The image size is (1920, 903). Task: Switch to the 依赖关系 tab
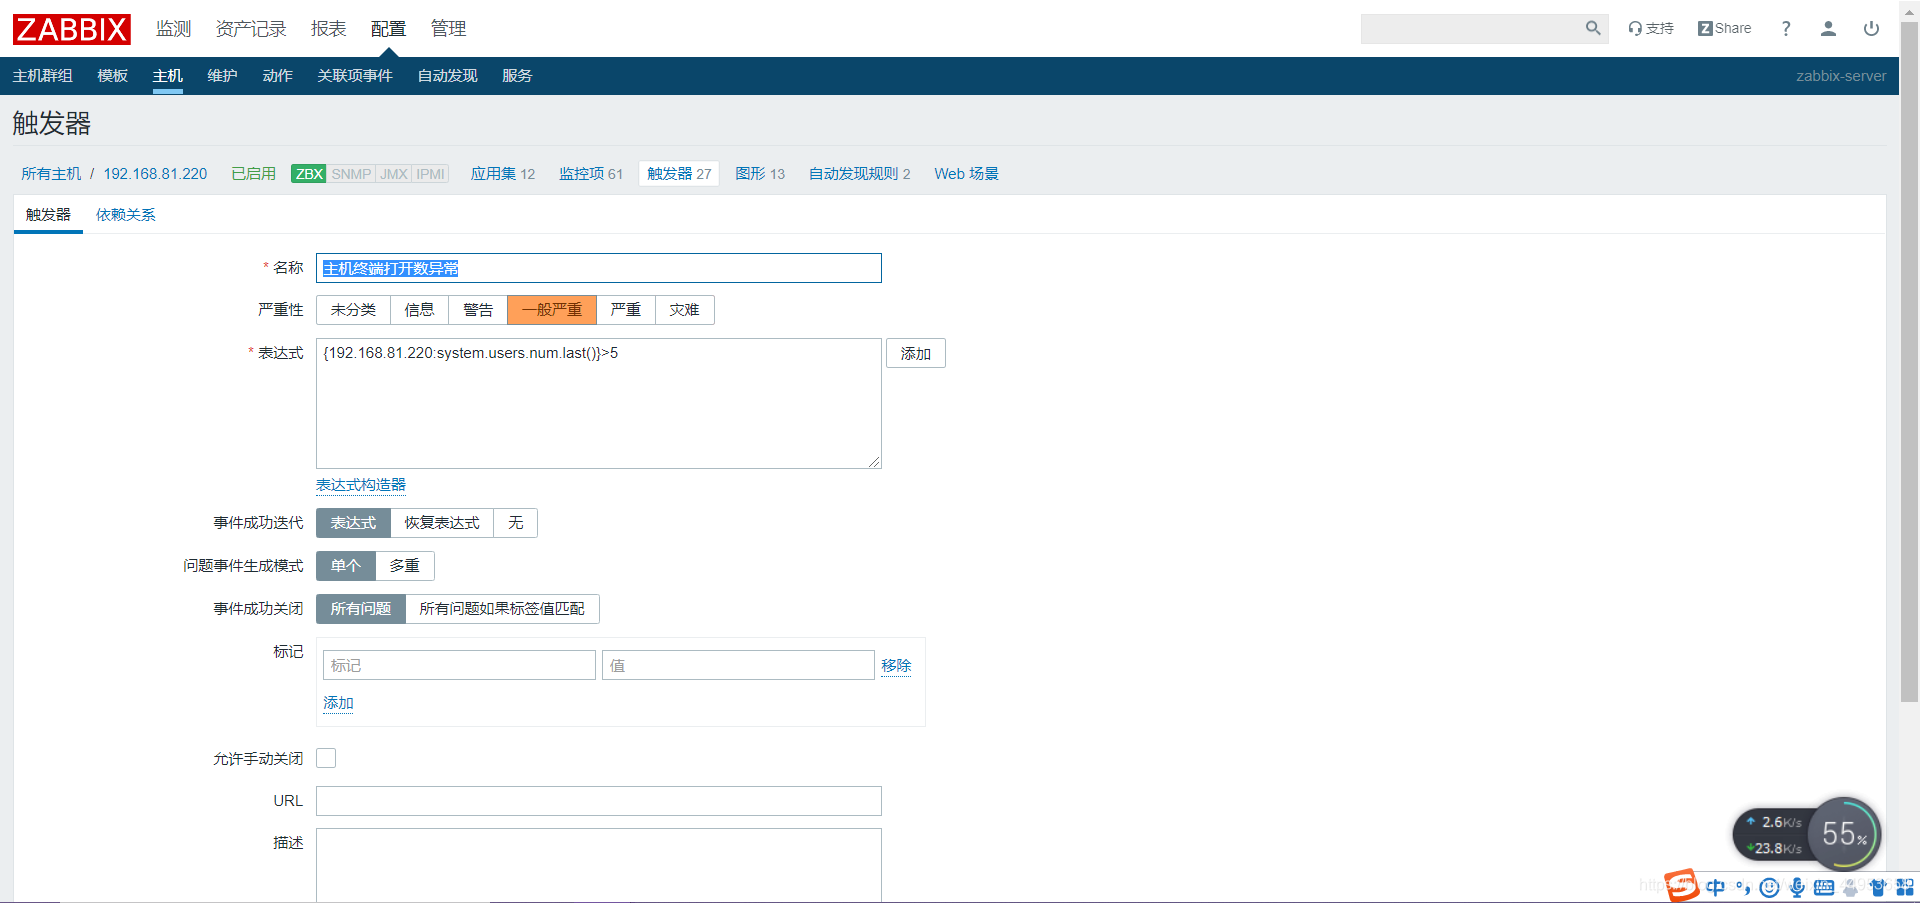pyautogui.click(x=126, y=215)
